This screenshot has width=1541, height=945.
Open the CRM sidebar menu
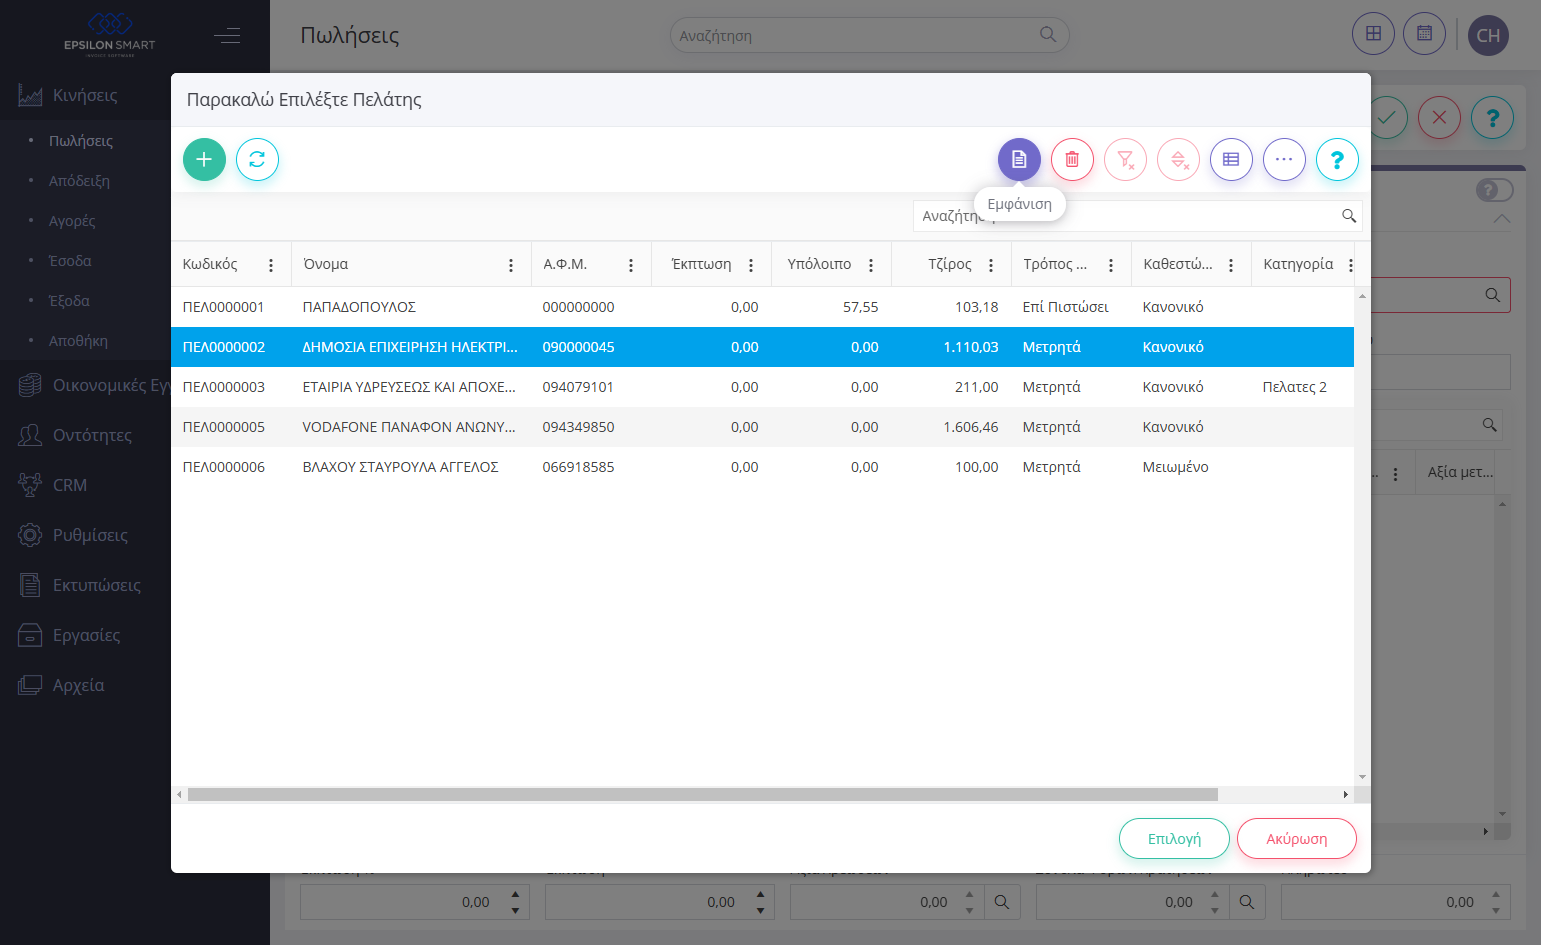(70, 485)
